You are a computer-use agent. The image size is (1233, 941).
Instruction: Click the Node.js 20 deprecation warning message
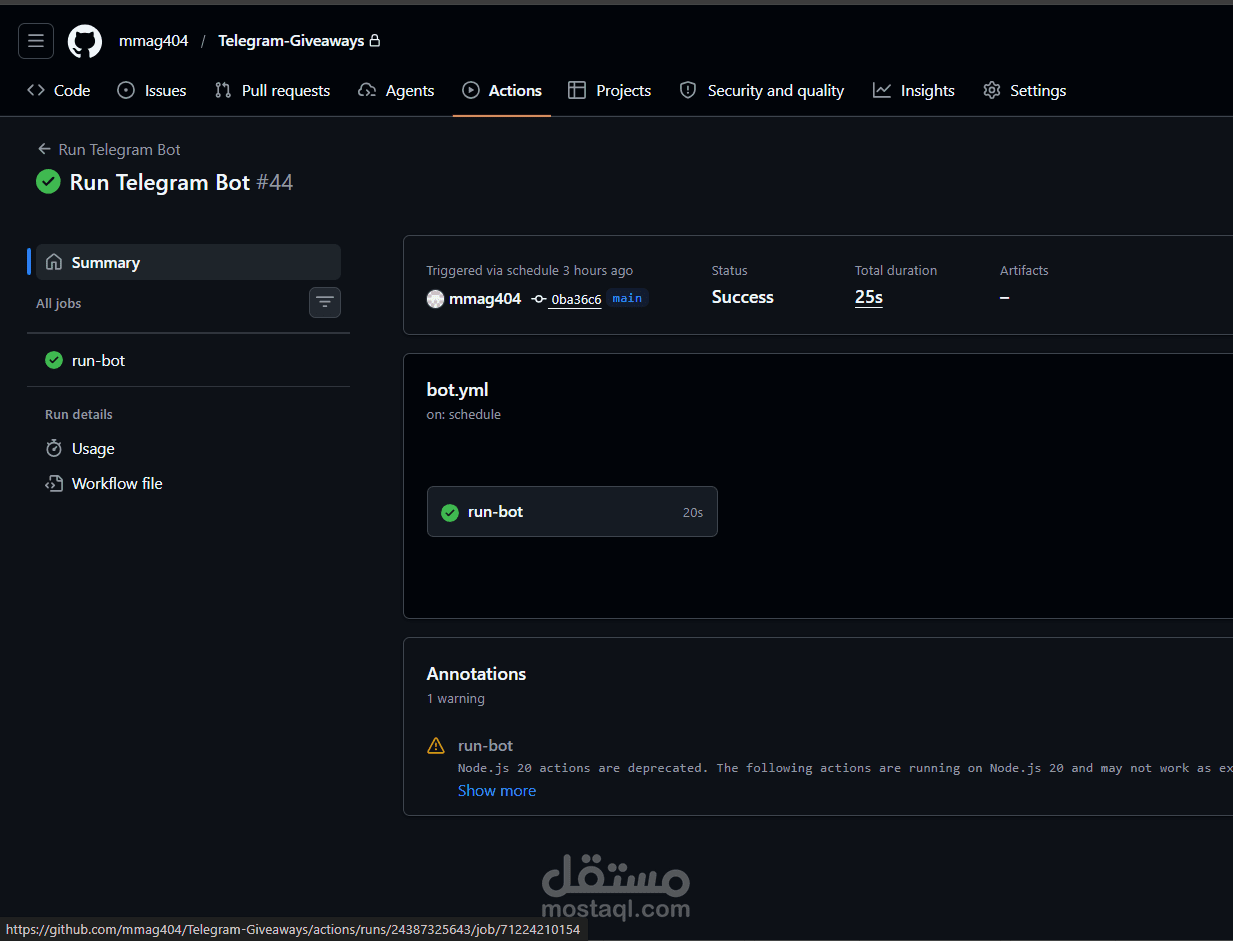tap(845, 768)
